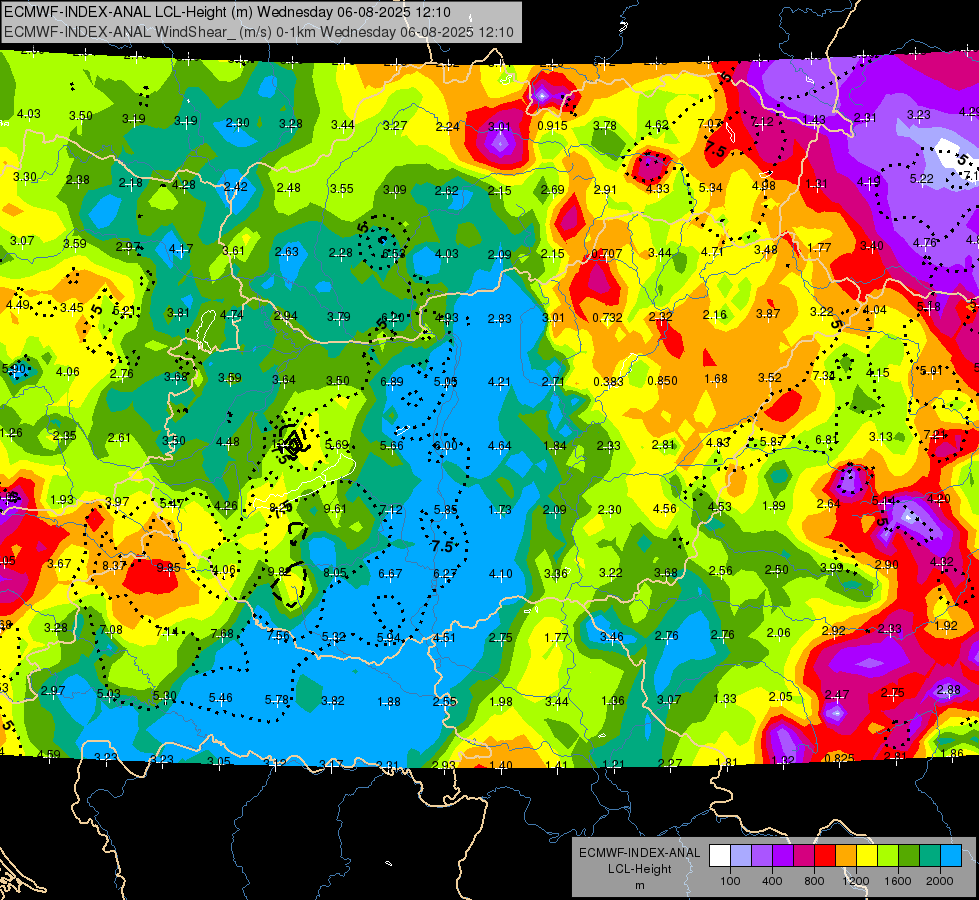Click the wind shear value 6.89
This screenshot has height=900, width=979.
(391, 381)
